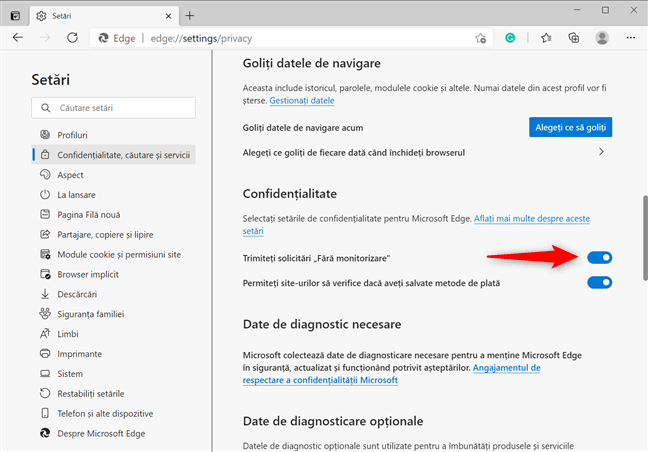The width and height of the screenshot is (648, 452).
Task: Click Date de diagnostic necesare heading
Action: pyautogui.click(x=322, y=324)
